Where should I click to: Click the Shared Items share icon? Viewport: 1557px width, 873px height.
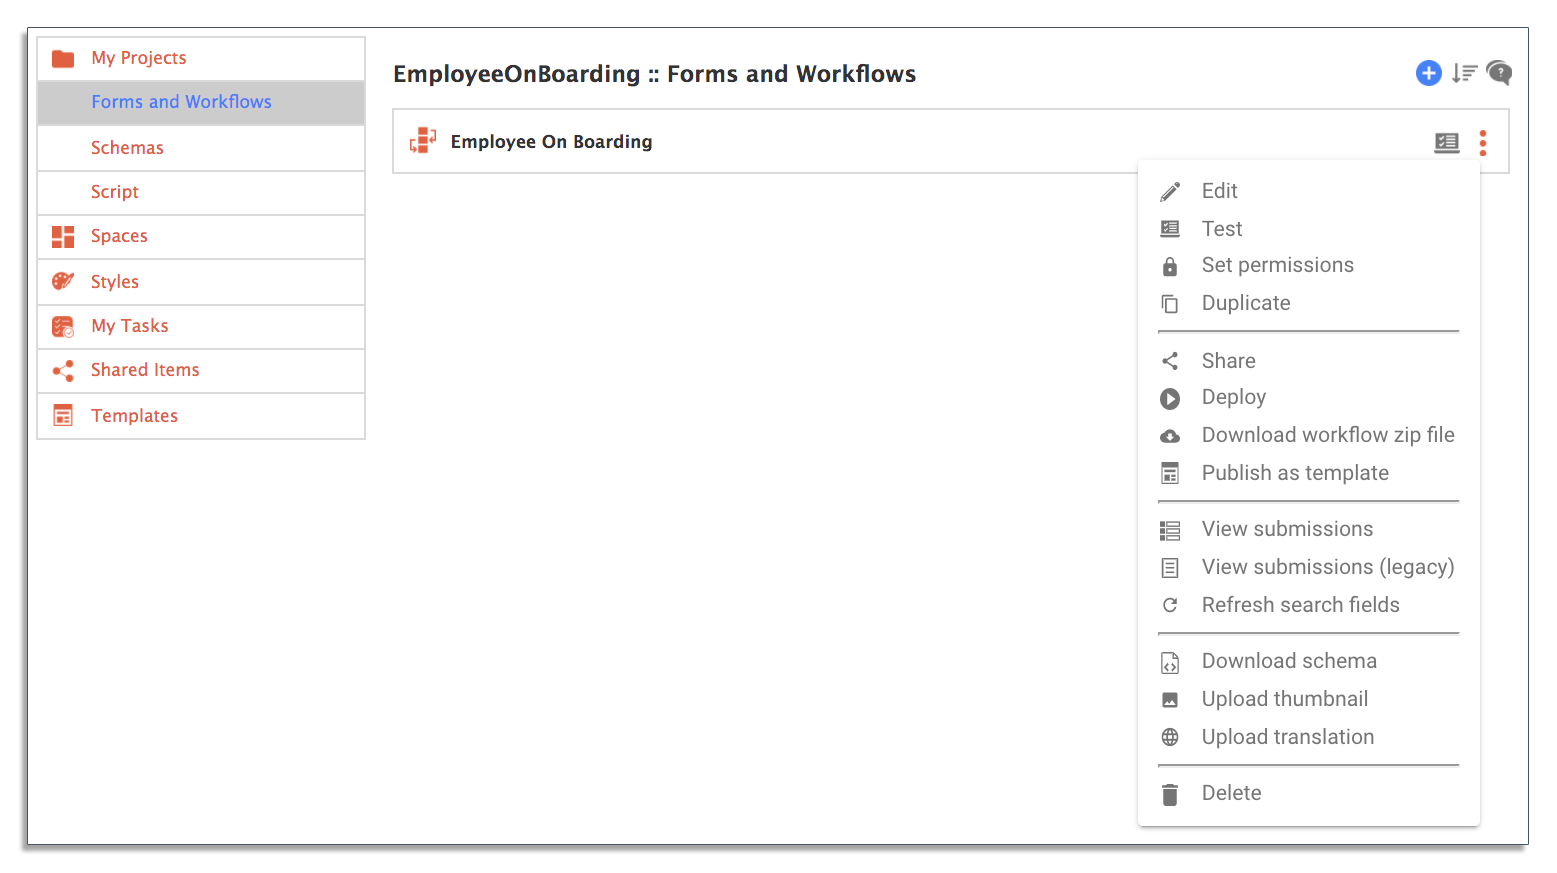(x=63, y=370)
